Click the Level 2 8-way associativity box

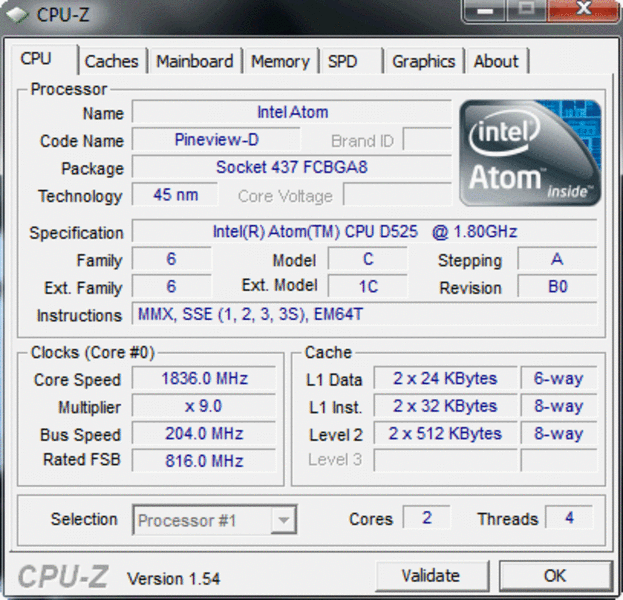click(x=559, y=434)
